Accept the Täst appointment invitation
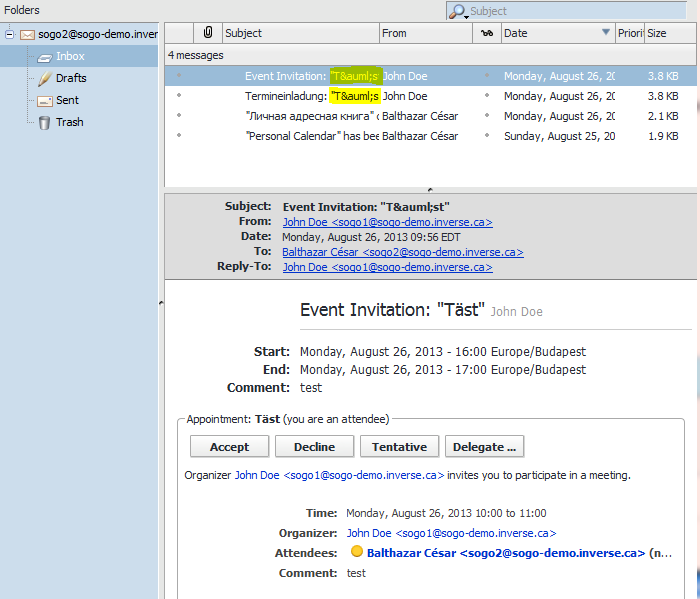 229,447
